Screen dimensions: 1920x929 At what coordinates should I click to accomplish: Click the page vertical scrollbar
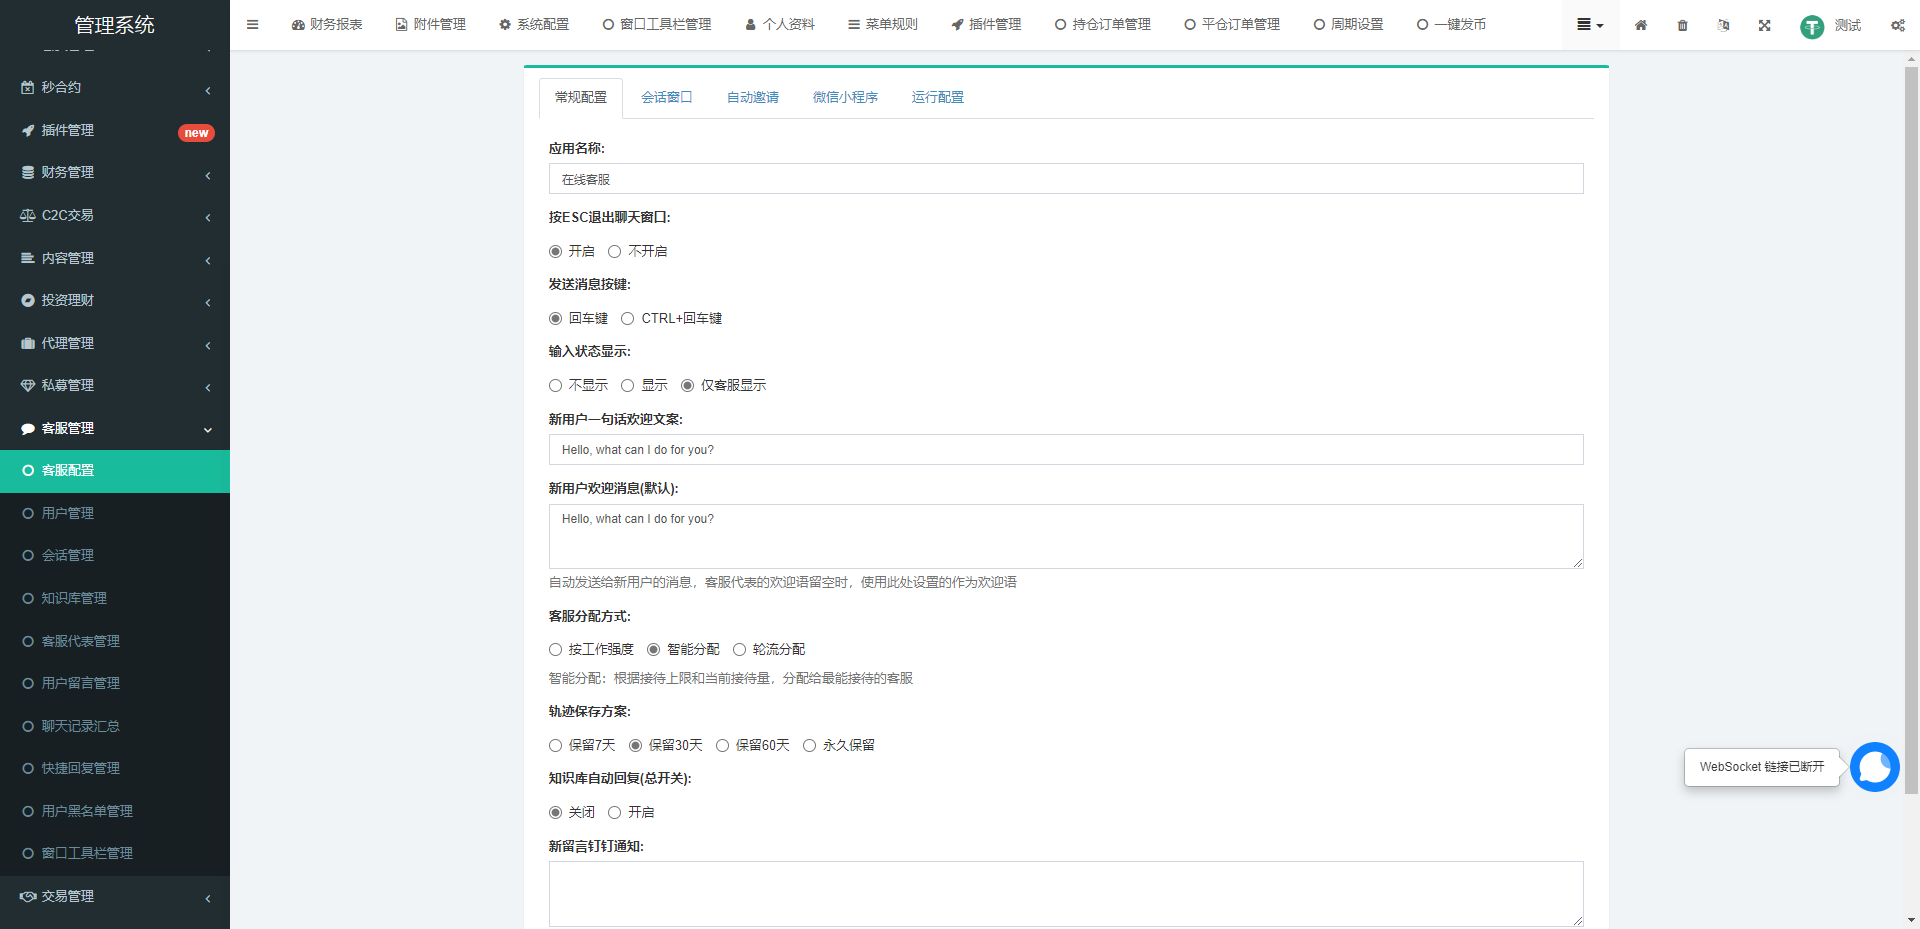pos(1911,430)
